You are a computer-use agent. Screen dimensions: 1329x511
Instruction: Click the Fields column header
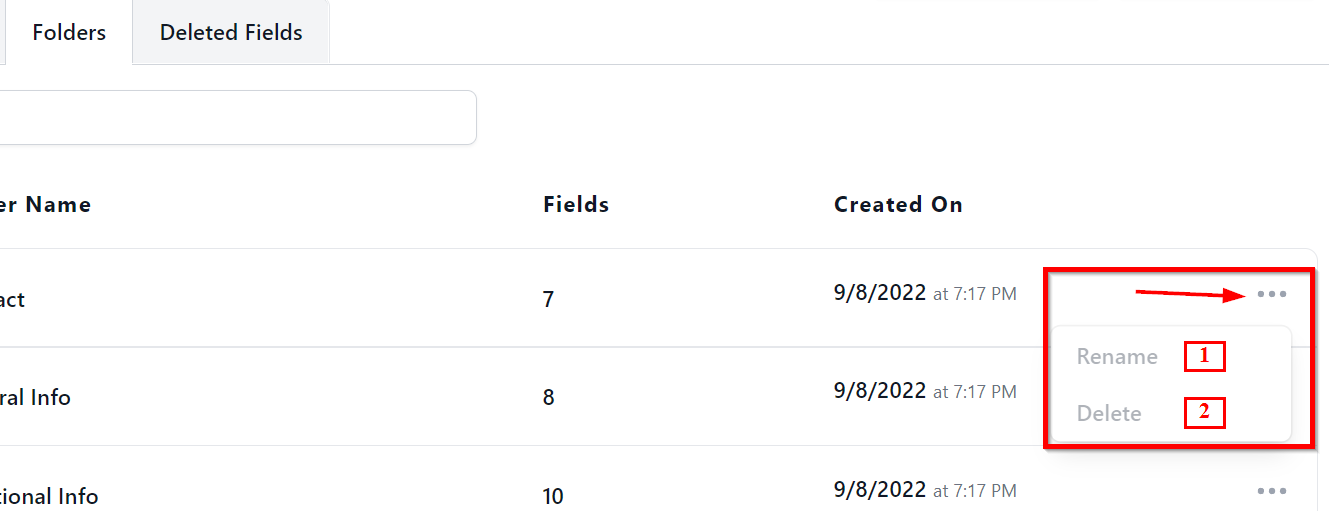(576, 205)
